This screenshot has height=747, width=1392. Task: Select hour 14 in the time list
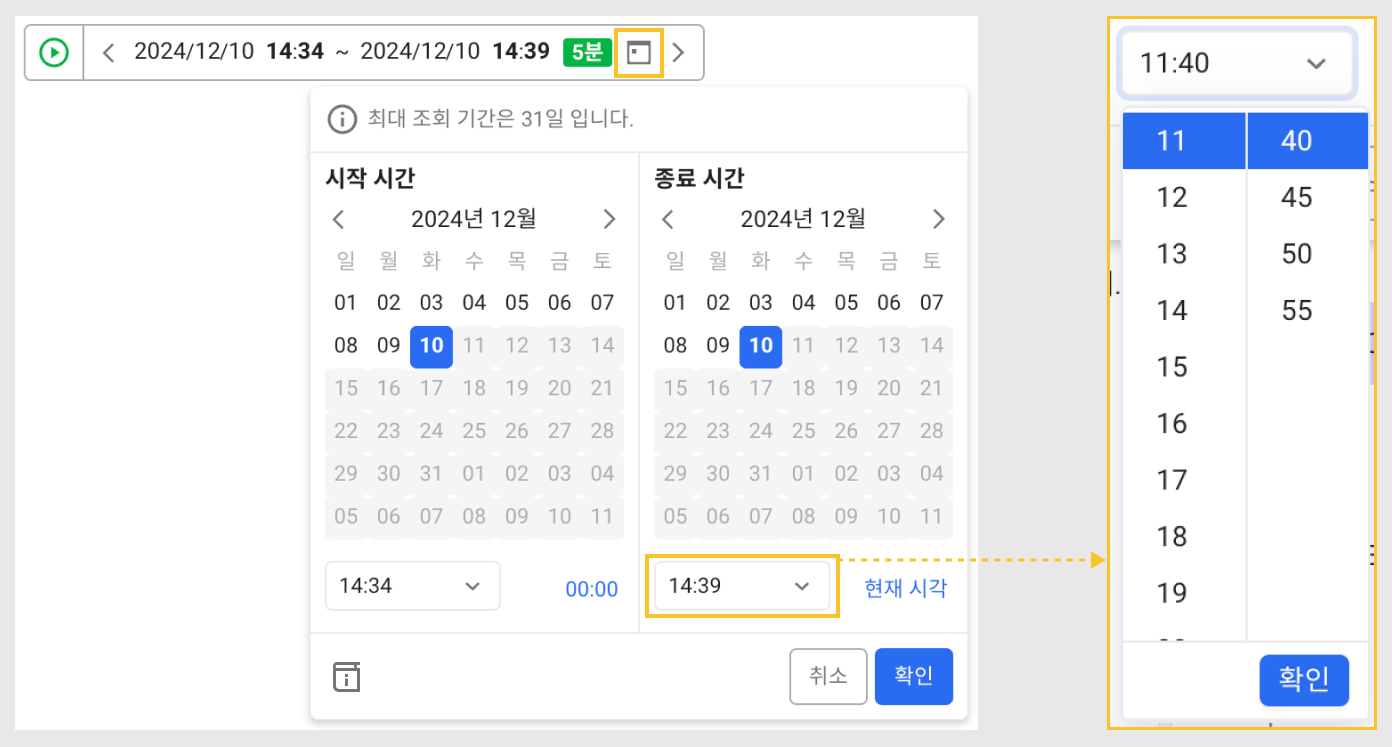(x=1184, y=311)
